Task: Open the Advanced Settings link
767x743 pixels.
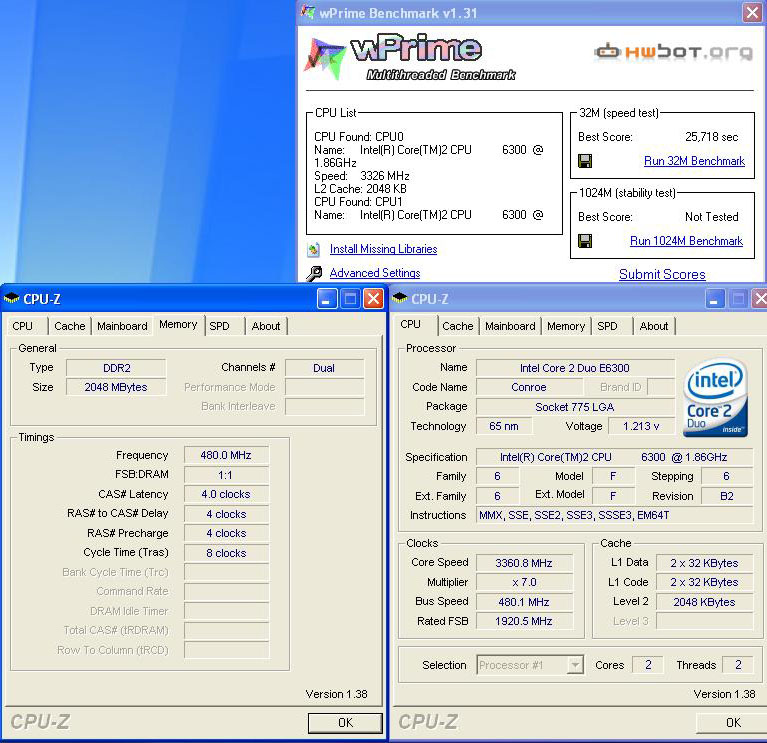Action: 375,273
